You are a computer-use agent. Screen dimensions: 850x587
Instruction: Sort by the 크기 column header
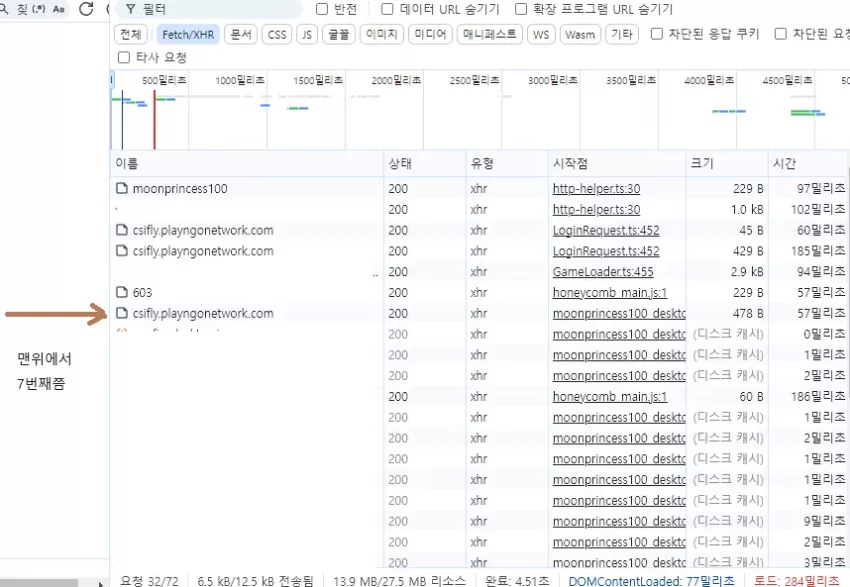click(727, 163)
